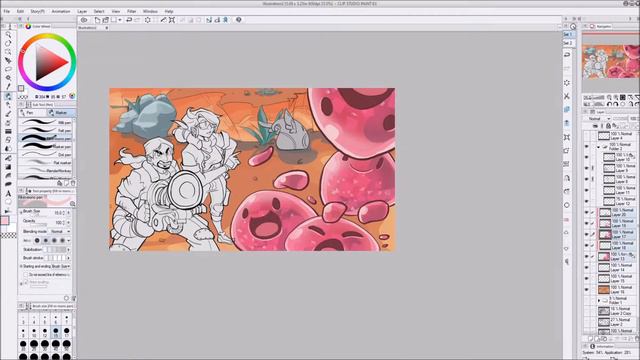This screenshot has height=360, width=640.
Task: Select the highlighted Pen tool in toolbox
Action: [8, 96]
